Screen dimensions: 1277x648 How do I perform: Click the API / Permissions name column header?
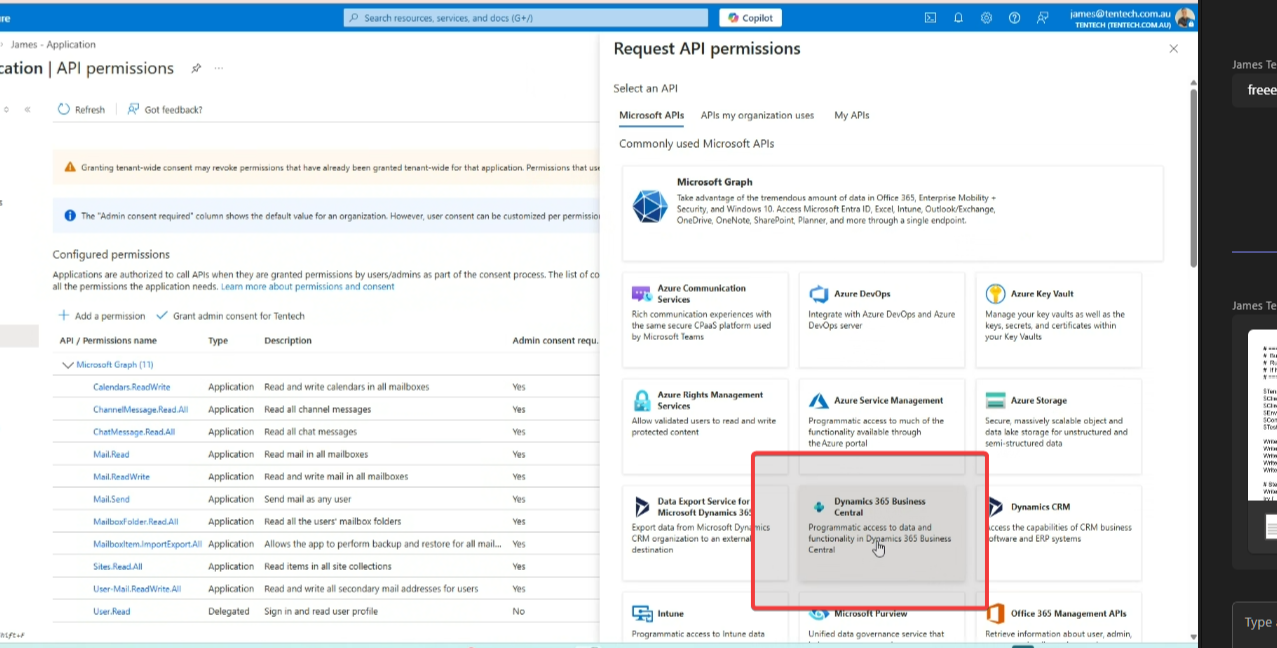tap(108, 341)
